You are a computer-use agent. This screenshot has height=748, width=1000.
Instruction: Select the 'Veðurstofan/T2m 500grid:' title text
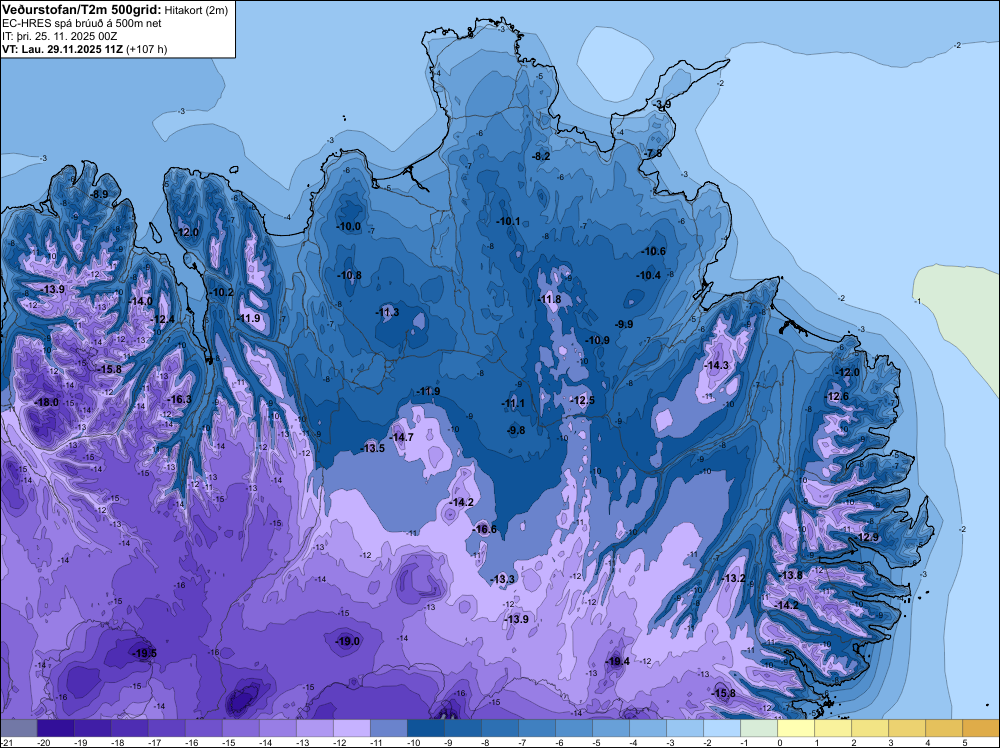pyautogui.click(x=82, y=9)
